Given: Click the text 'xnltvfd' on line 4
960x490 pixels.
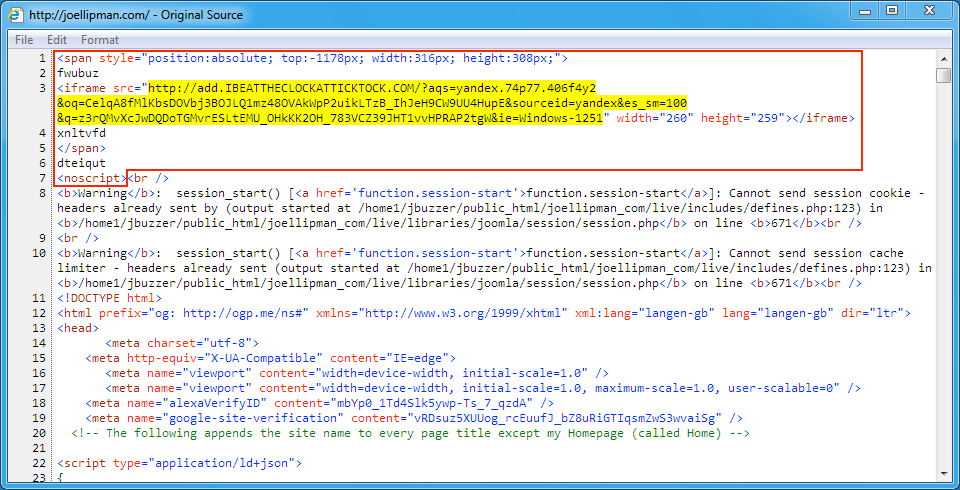Looking at the screenshot, I should pyautogui.click(x=81, y=132).
